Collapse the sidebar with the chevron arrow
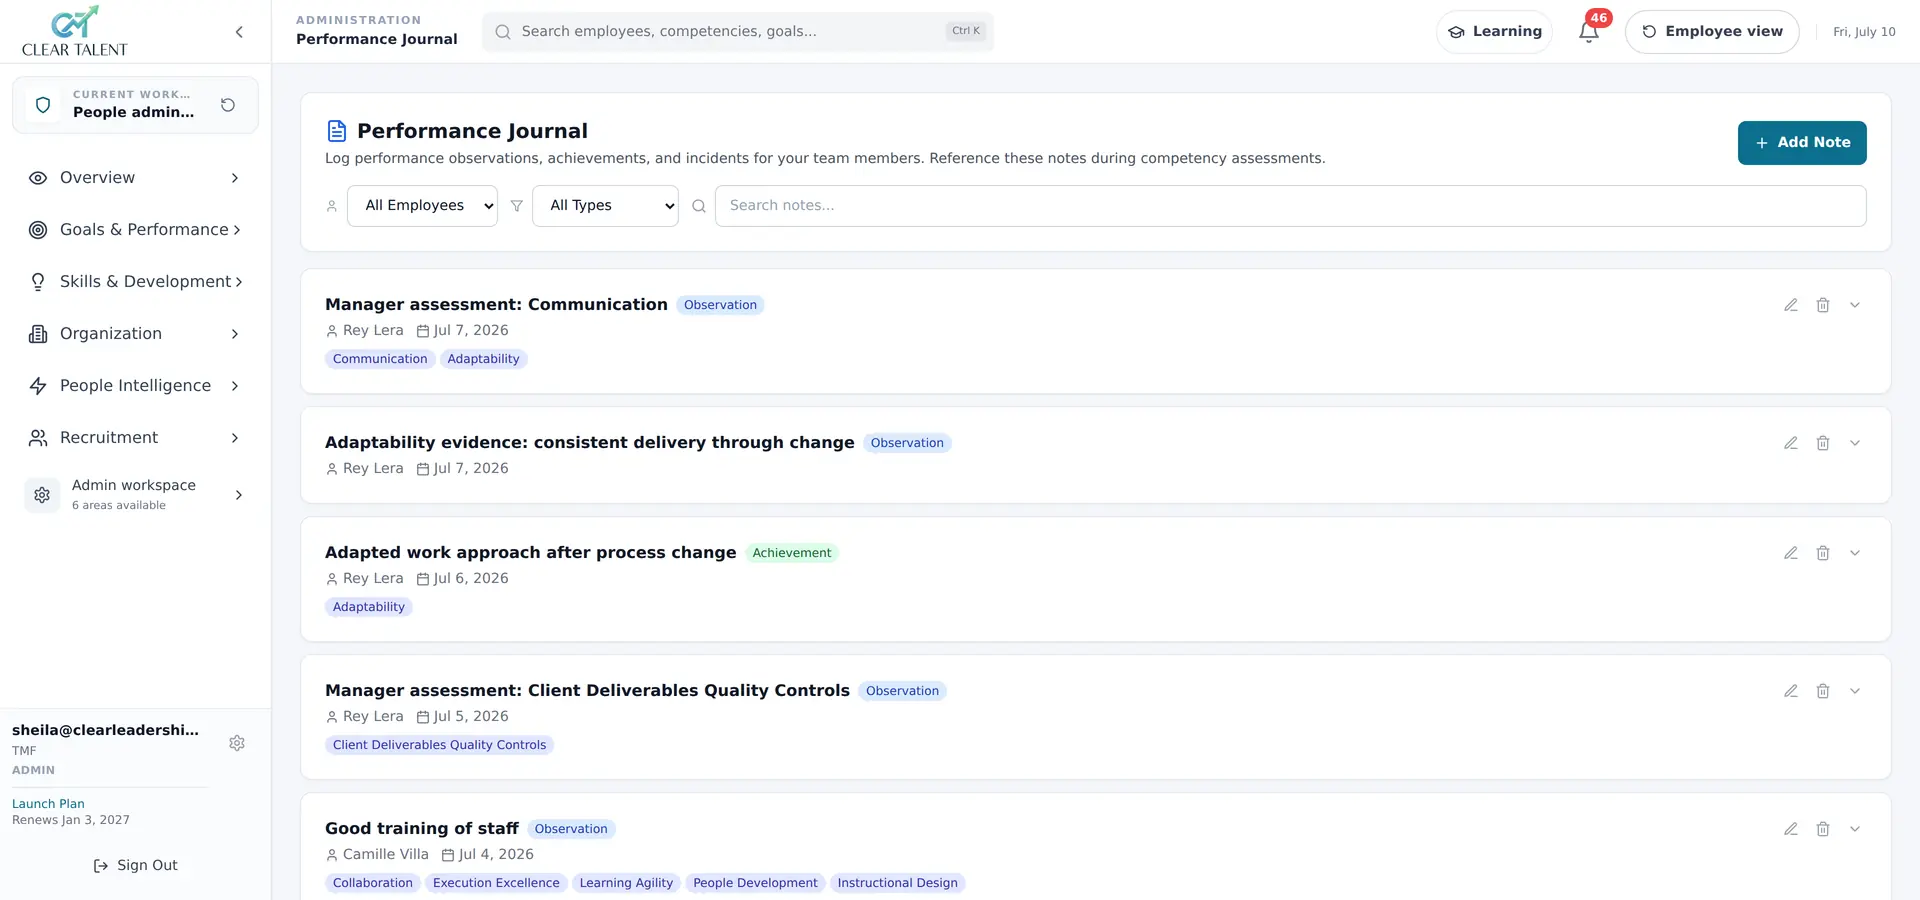The image size is (1920, 900). tap(239, 32)
